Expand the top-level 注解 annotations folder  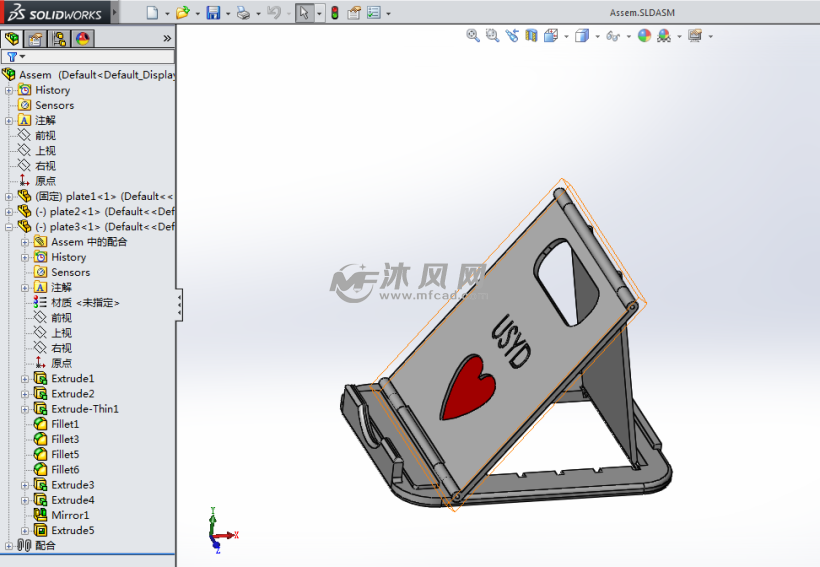click(8, 121)
